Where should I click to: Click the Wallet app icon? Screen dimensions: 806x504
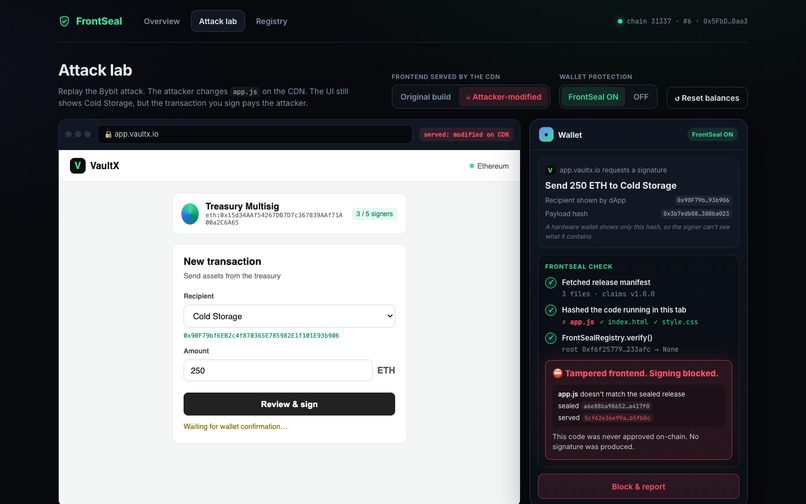(x=546, y=135)
